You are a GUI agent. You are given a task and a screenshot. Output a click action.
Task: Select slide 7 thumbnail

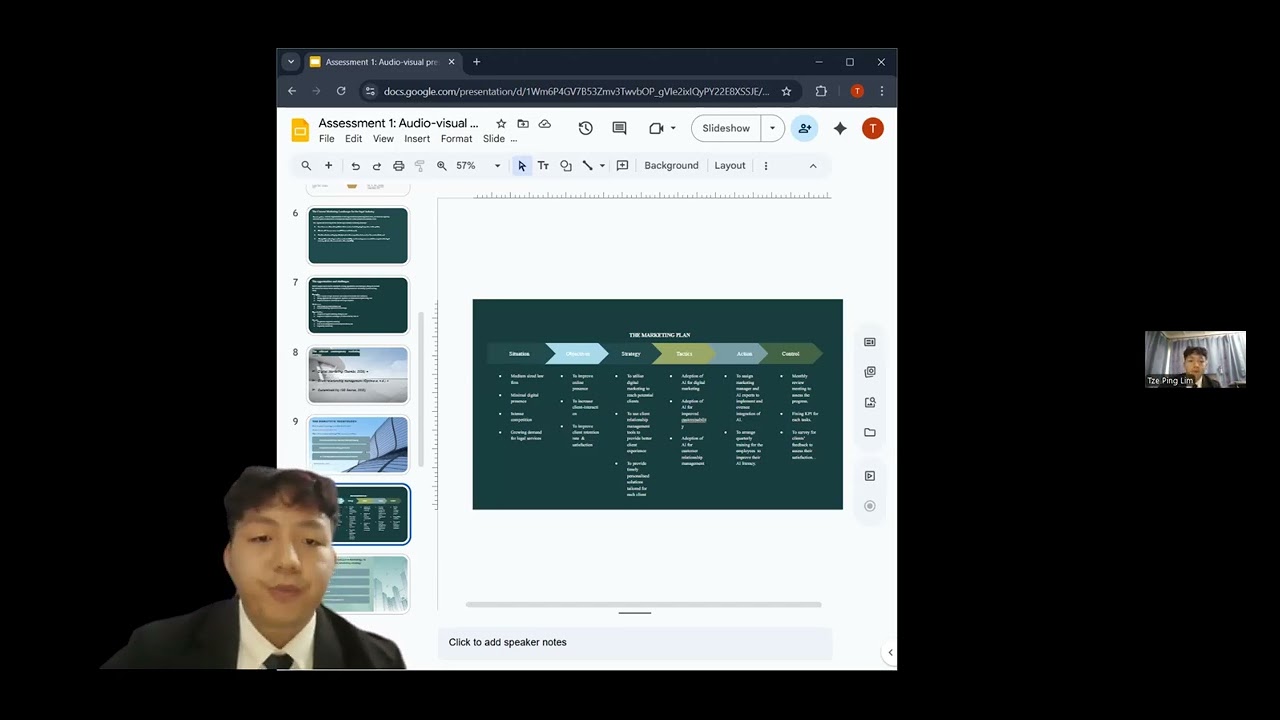tap(358, 305)
